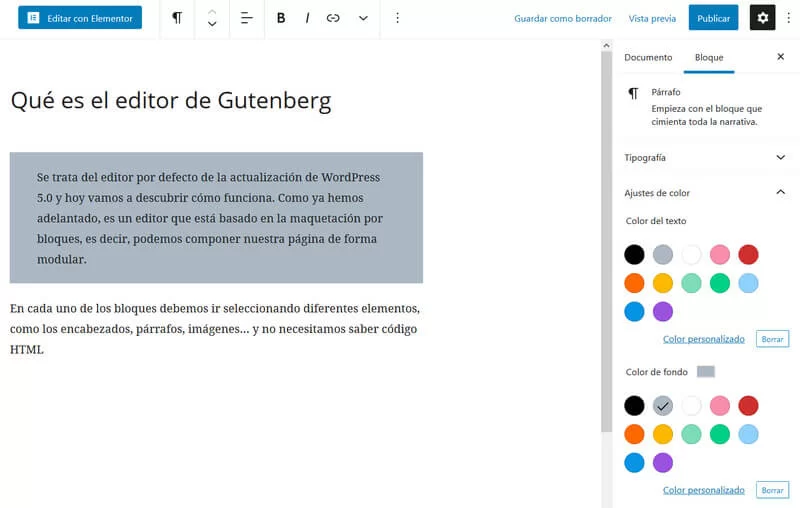
Task: Open Color personalizado for text color
Action: [704, 339]
